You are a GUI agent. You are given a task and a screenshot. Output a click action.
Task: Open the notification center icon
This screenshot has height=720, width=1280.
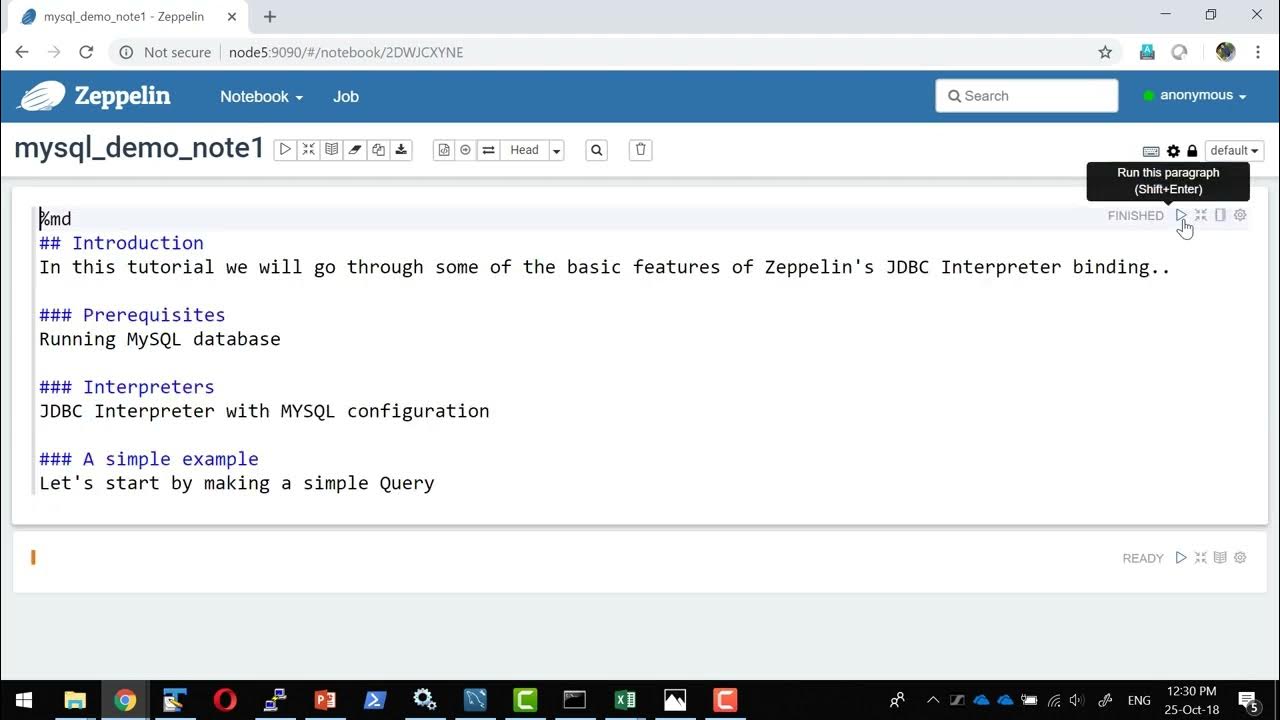click(x=1248, y=700)
